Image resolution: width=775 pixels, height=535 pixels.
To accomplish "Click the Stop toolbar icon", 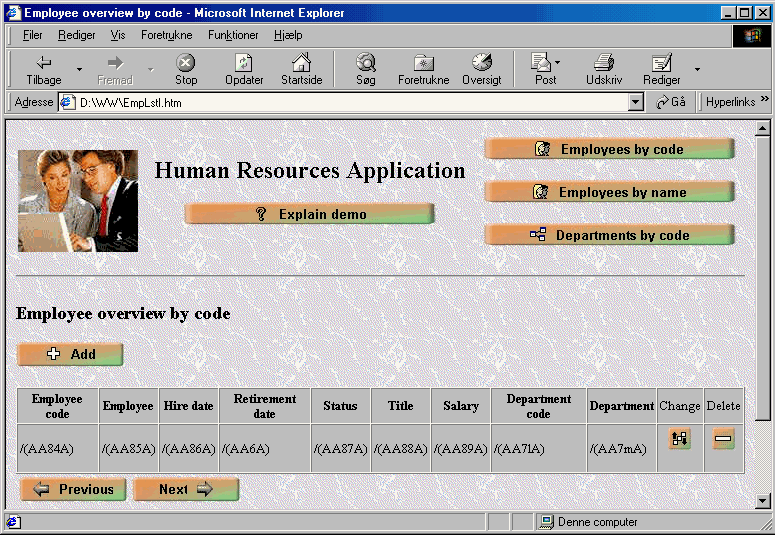I will click(186, 69).
